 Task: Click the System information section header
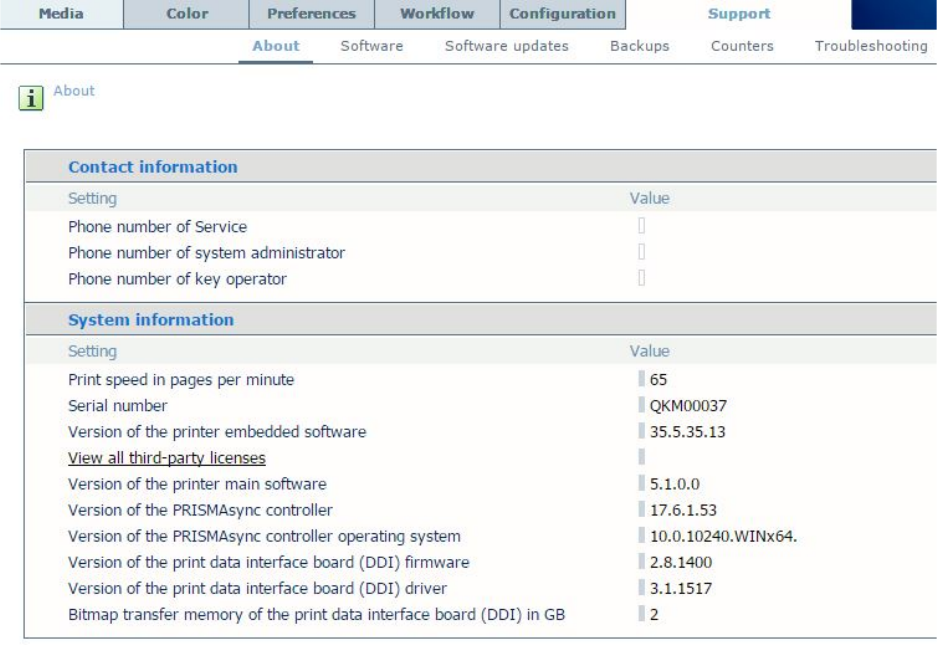(x=150, y=321)
